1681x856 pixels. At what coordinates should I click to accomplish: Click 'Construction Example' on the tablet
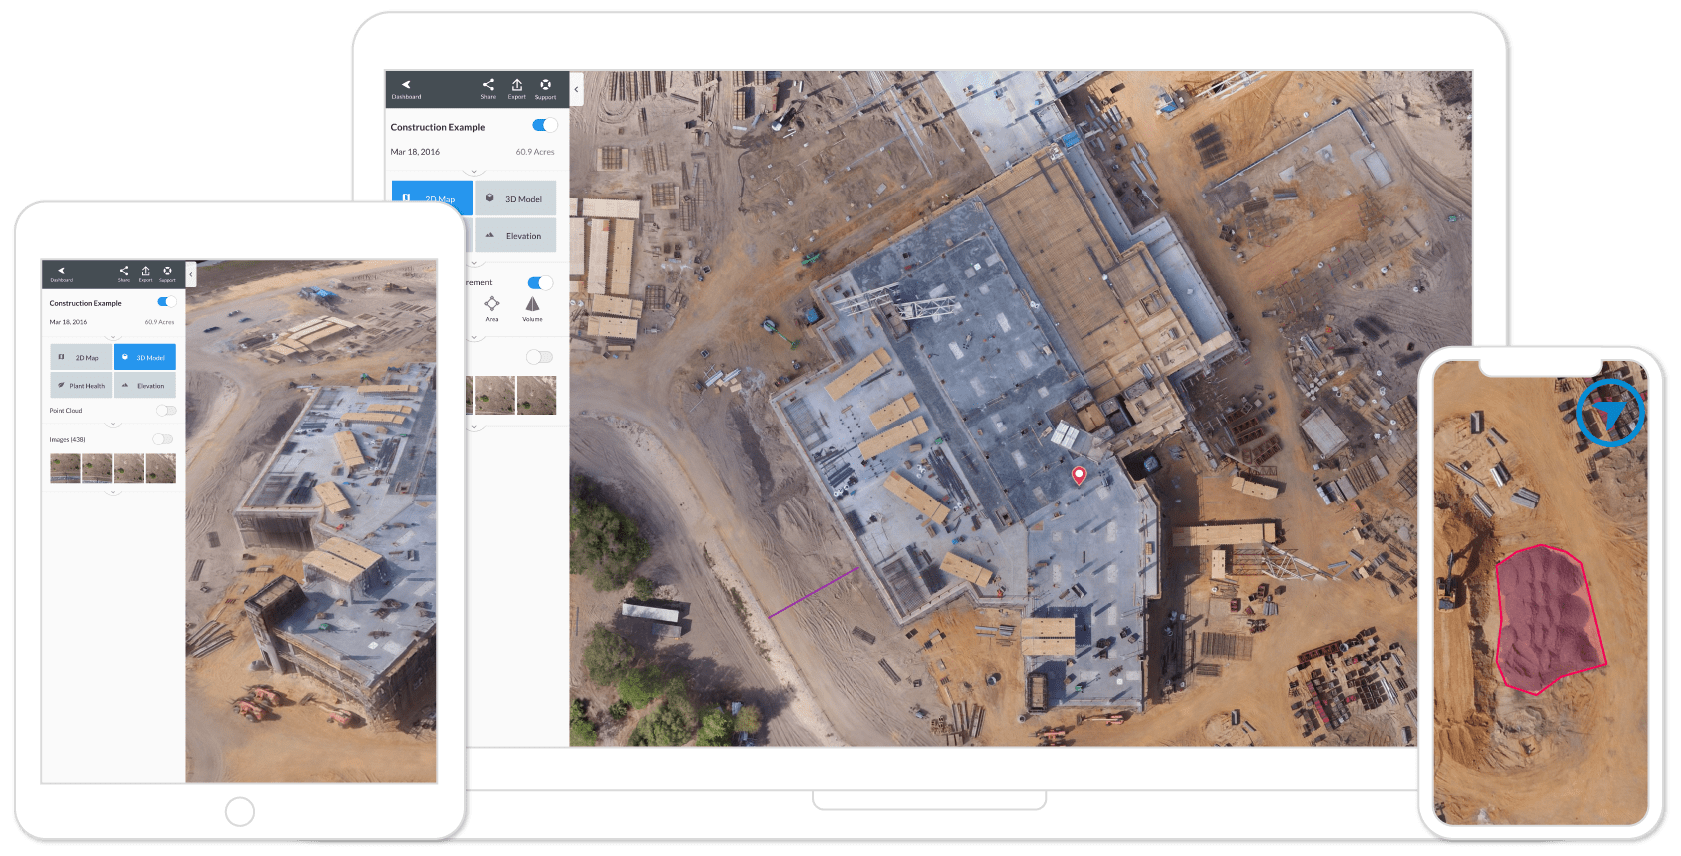pos(86,303)
